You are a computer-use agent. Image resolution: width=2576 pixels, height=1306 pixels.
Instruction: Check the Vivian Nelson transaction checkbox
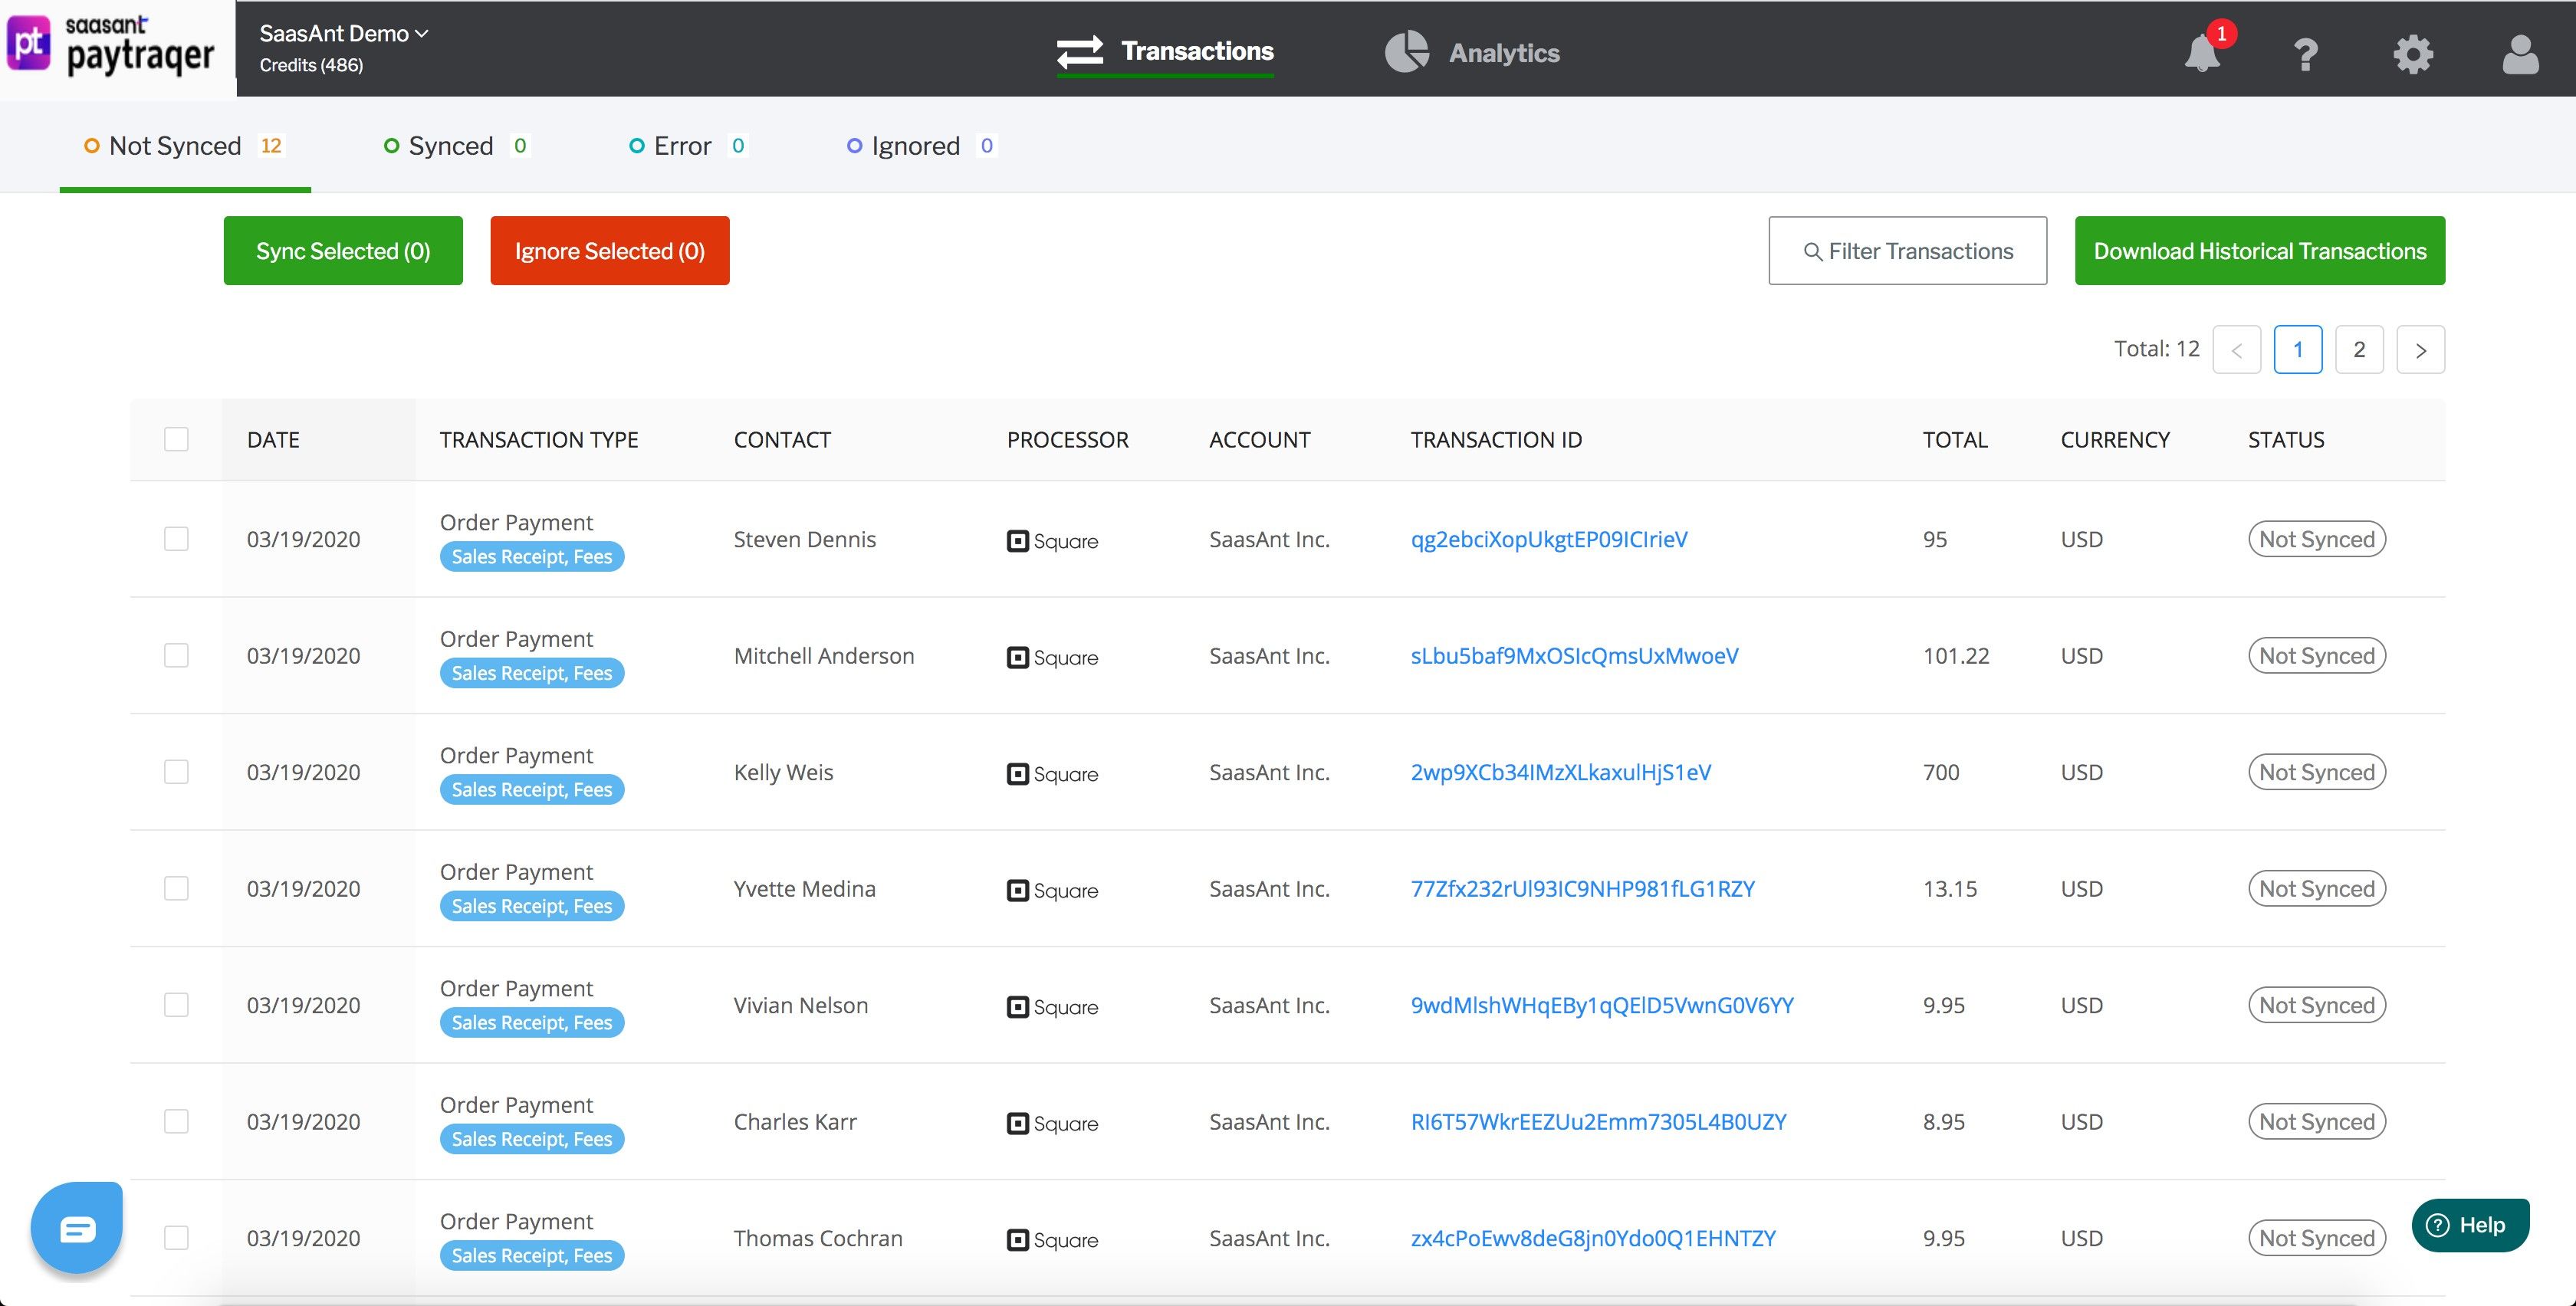coord(176,1005)
